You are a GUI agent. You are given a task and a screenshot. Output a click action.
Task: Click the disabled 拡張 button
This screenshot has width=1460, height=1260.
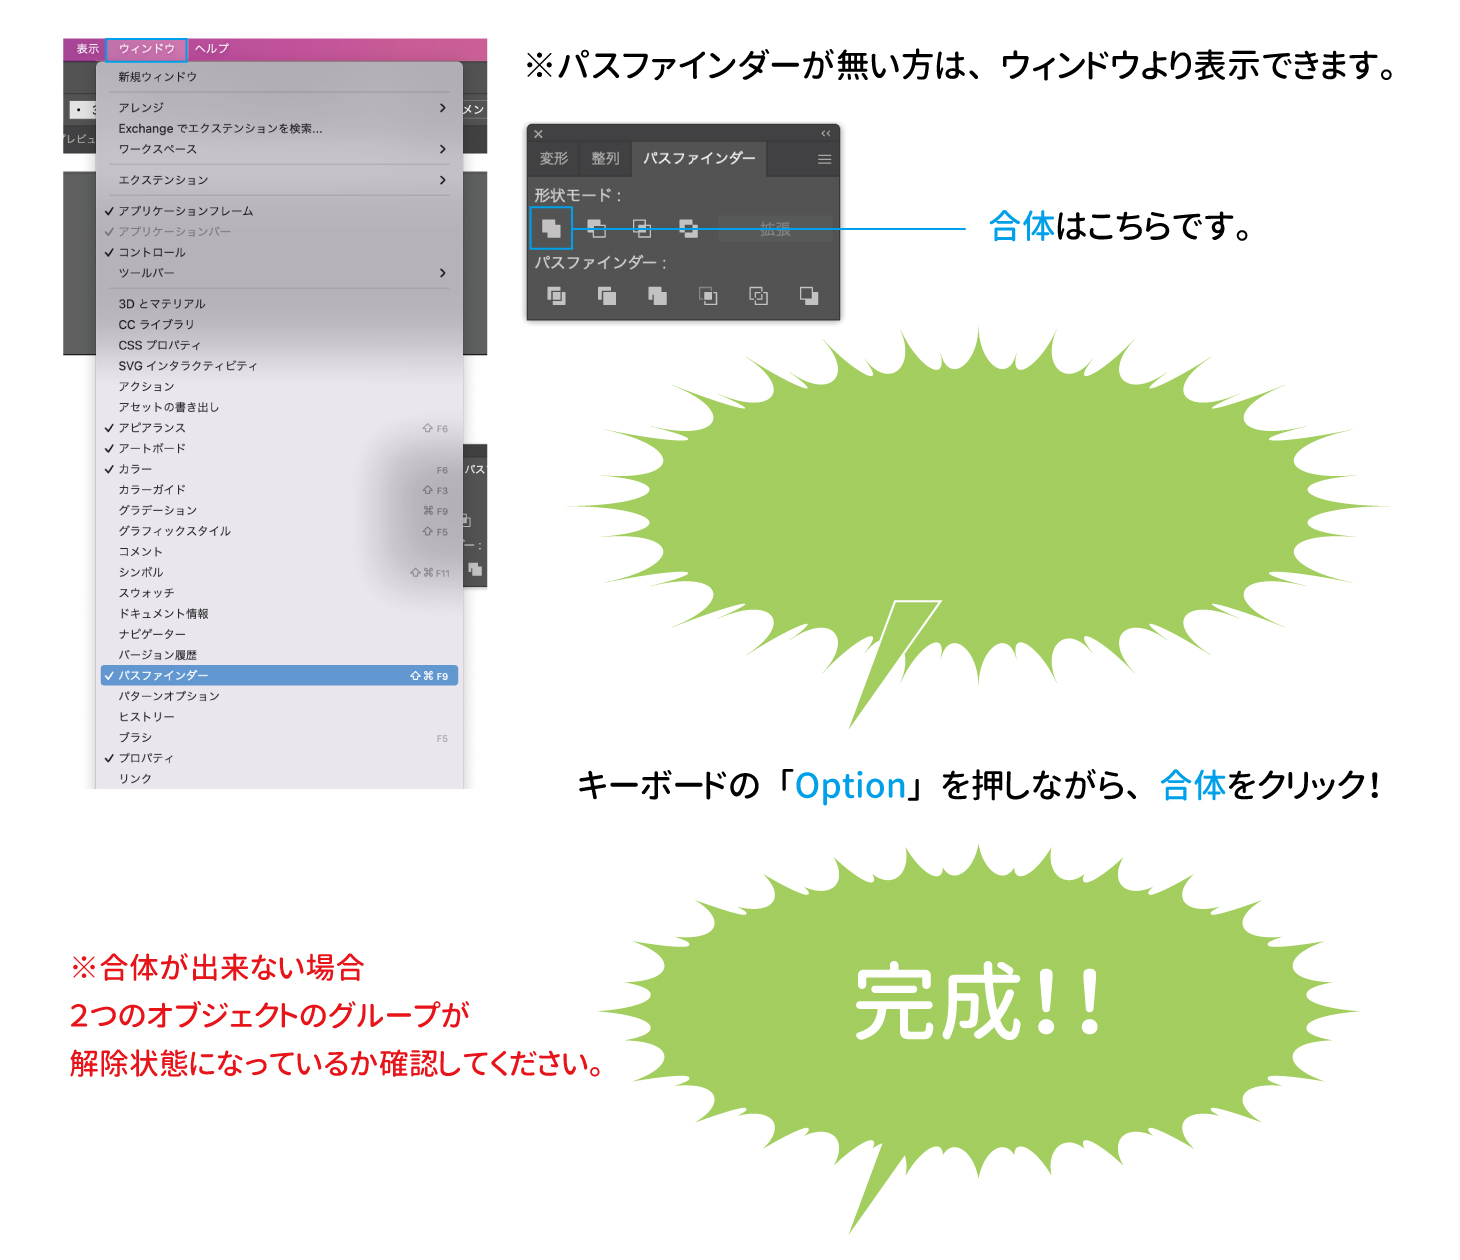775,229
